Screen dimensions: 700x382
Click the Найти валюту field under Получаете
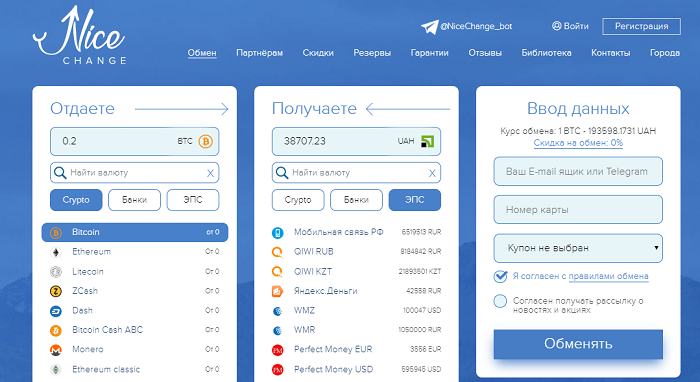point(356,173)
